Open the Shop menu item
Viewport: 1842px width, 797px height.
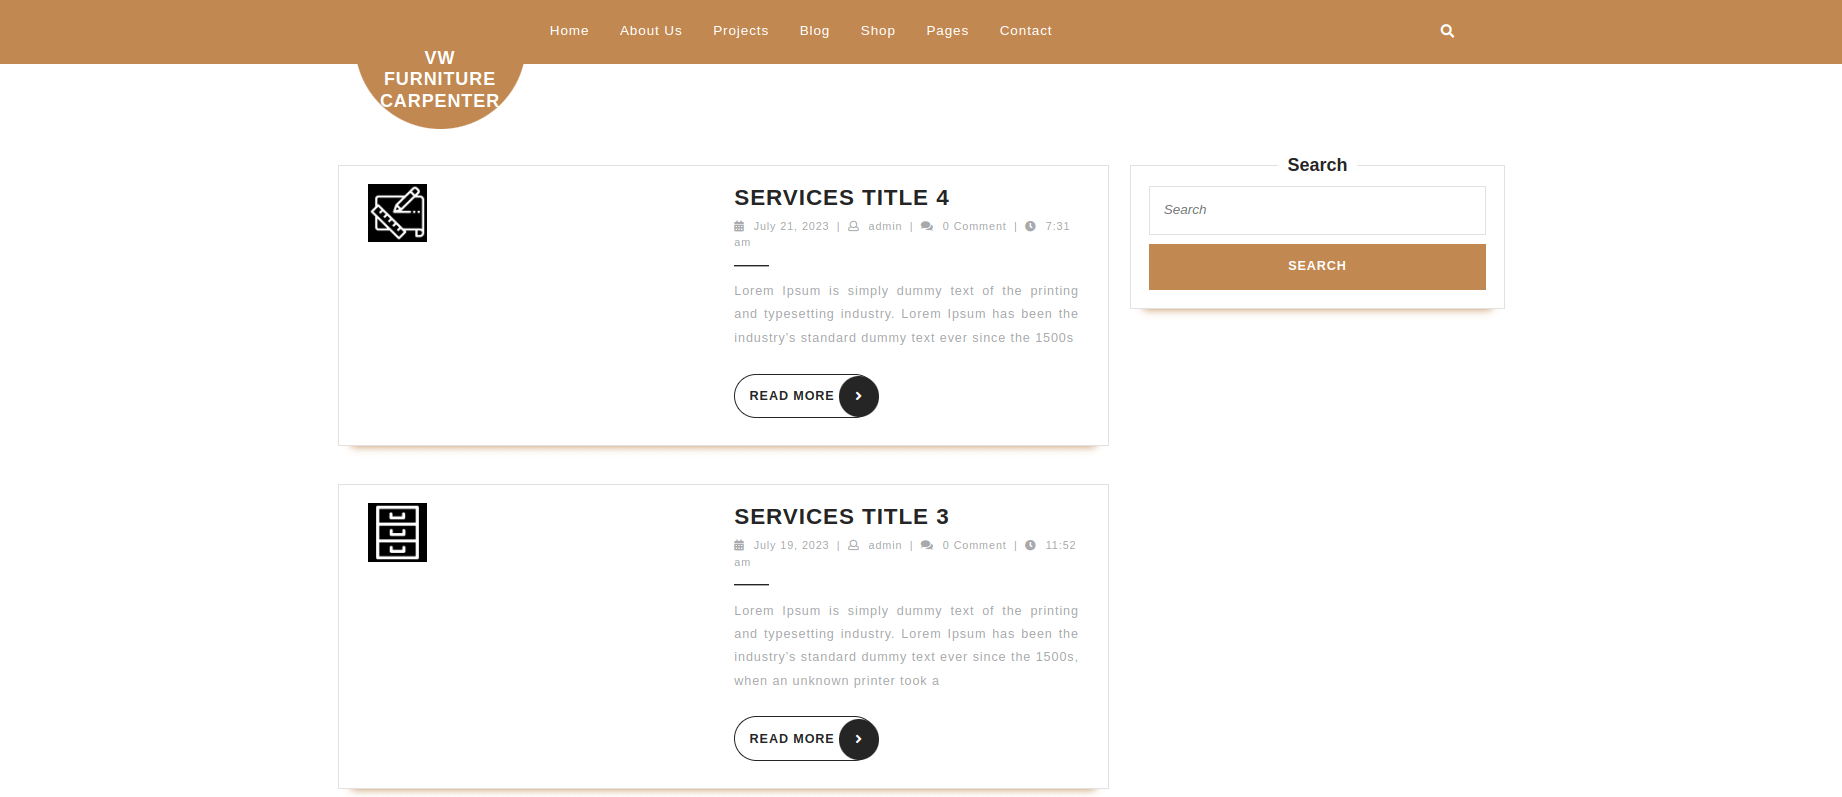tap(877, 31)
